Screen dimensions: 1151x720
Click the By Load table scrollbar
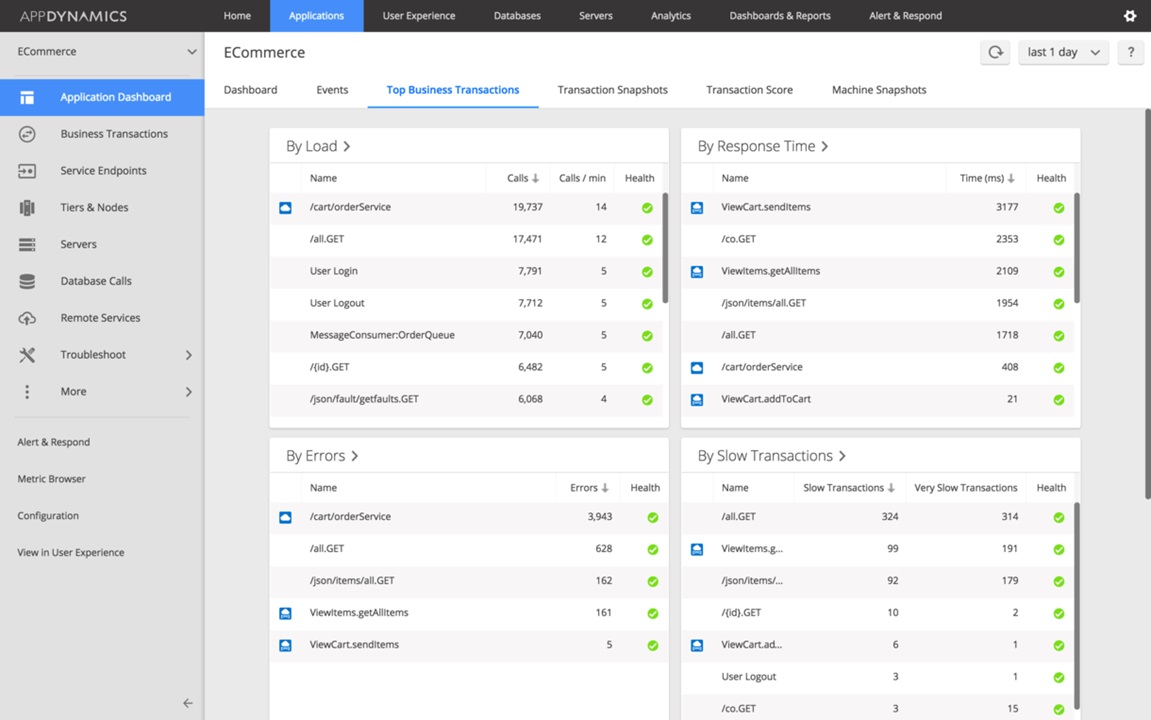click(x=665, y=248)
